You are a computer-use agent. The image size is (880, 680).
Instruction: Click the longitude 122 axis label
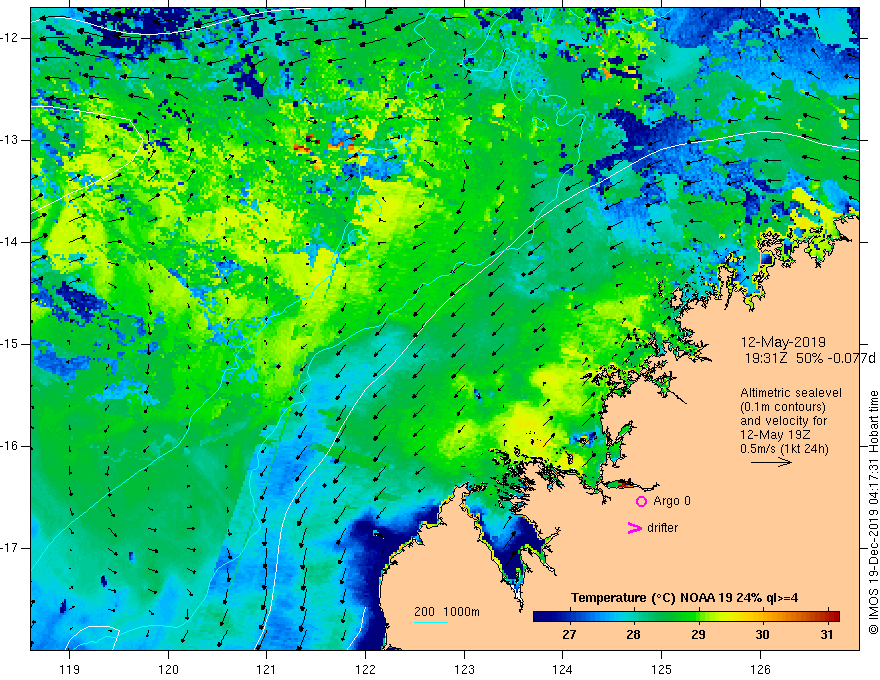click(365, 669)
